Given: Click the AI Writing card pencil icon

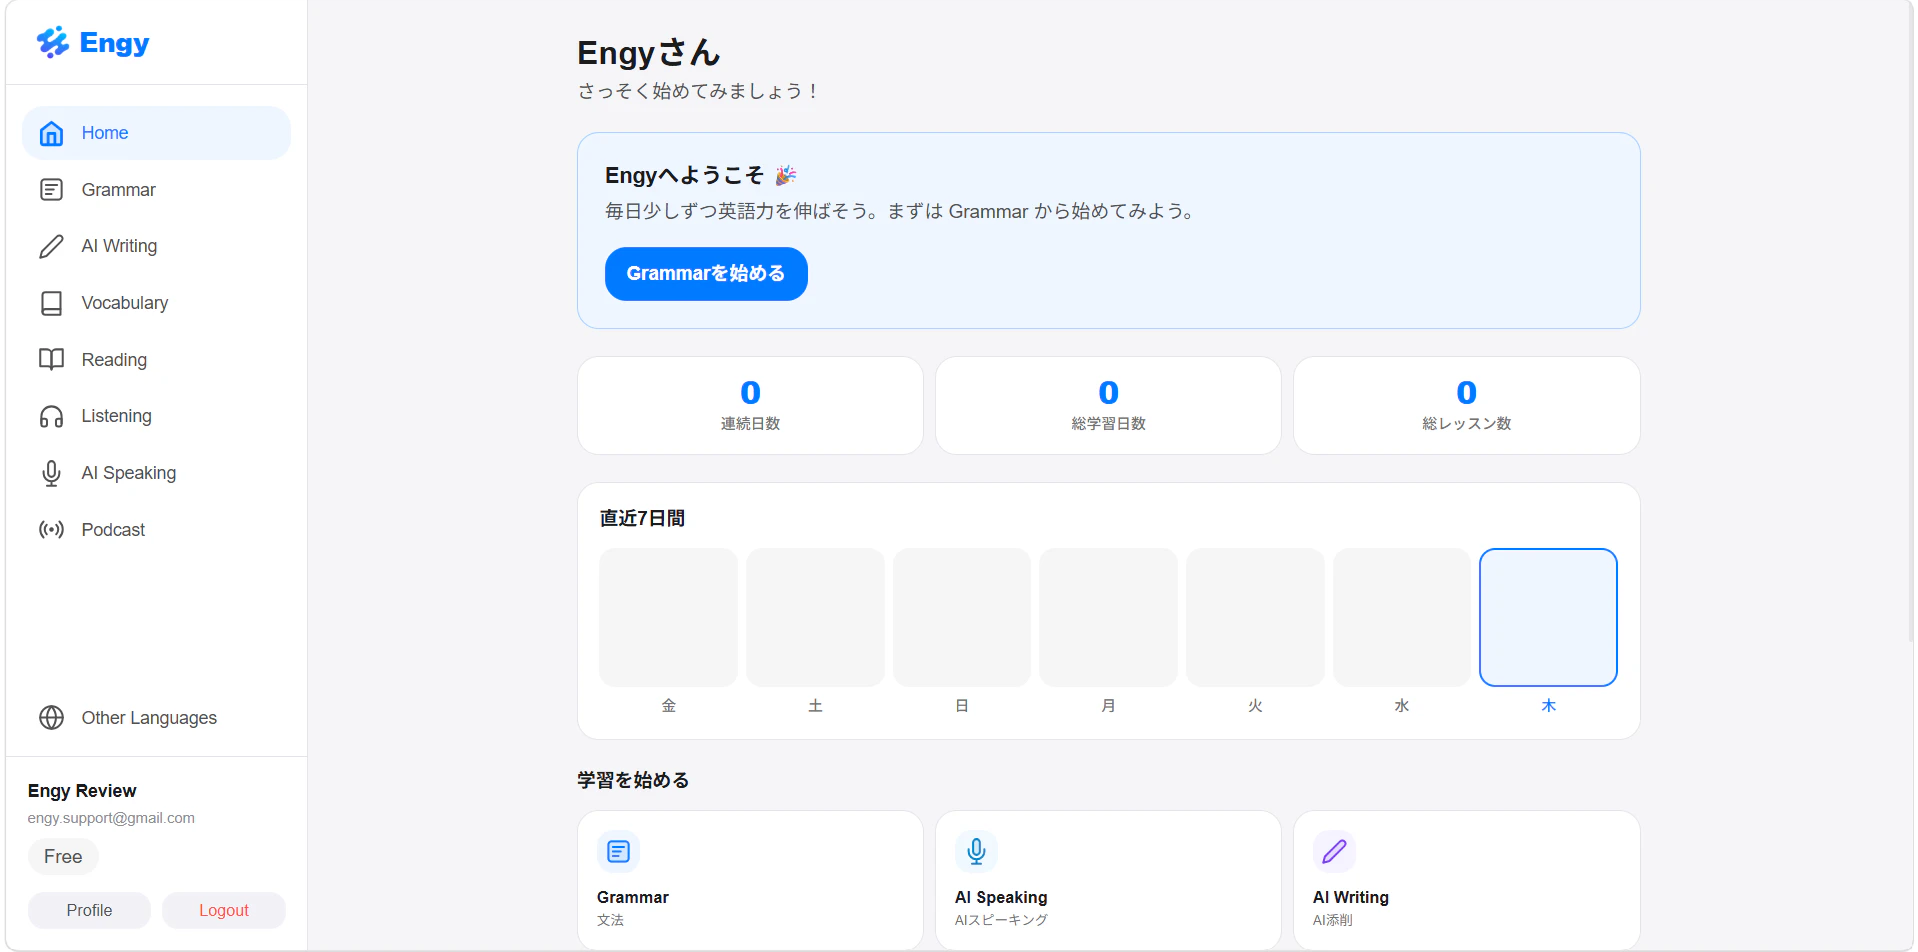Looking at the screenshot, I should (x=1334, y=852).
